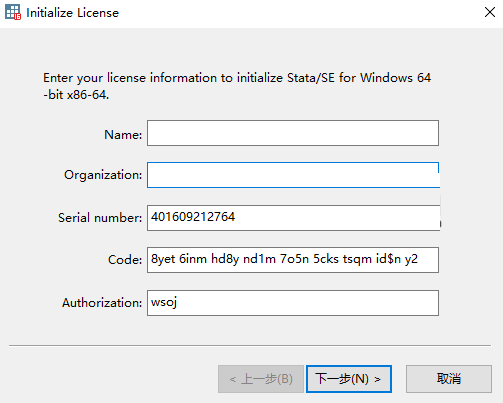Click the license information instruction text

pyautogui.click(x=237, y=86)
